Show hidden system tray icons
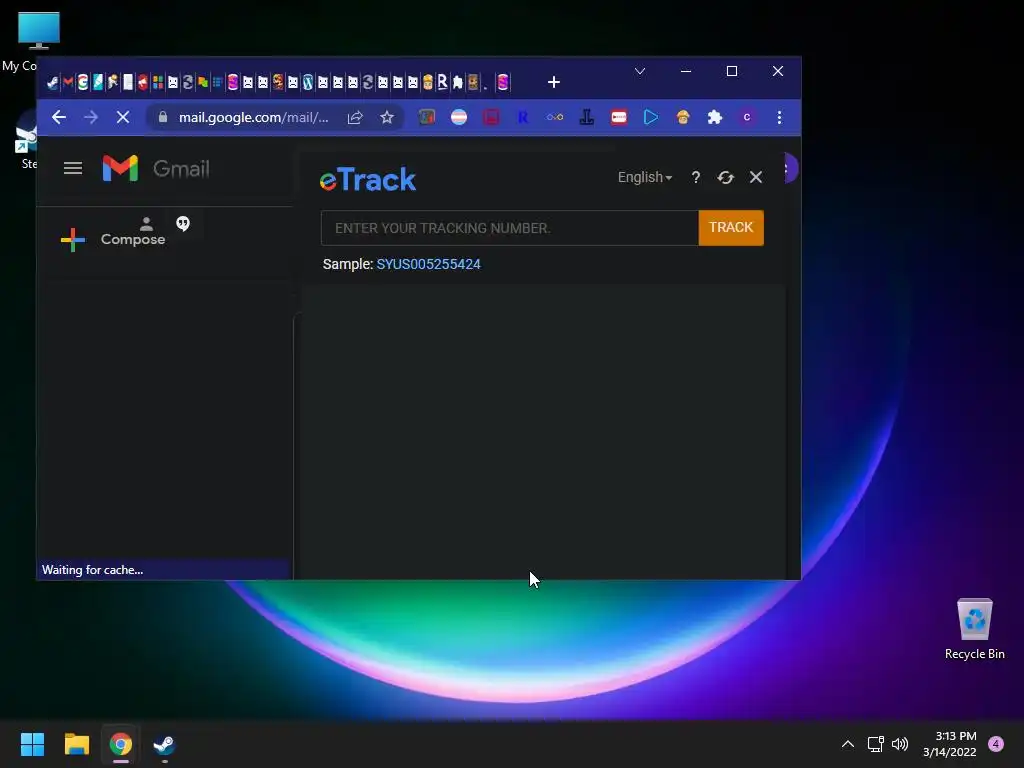The width and height of the screenshot is (1024, 768). [x=848, y=744]
